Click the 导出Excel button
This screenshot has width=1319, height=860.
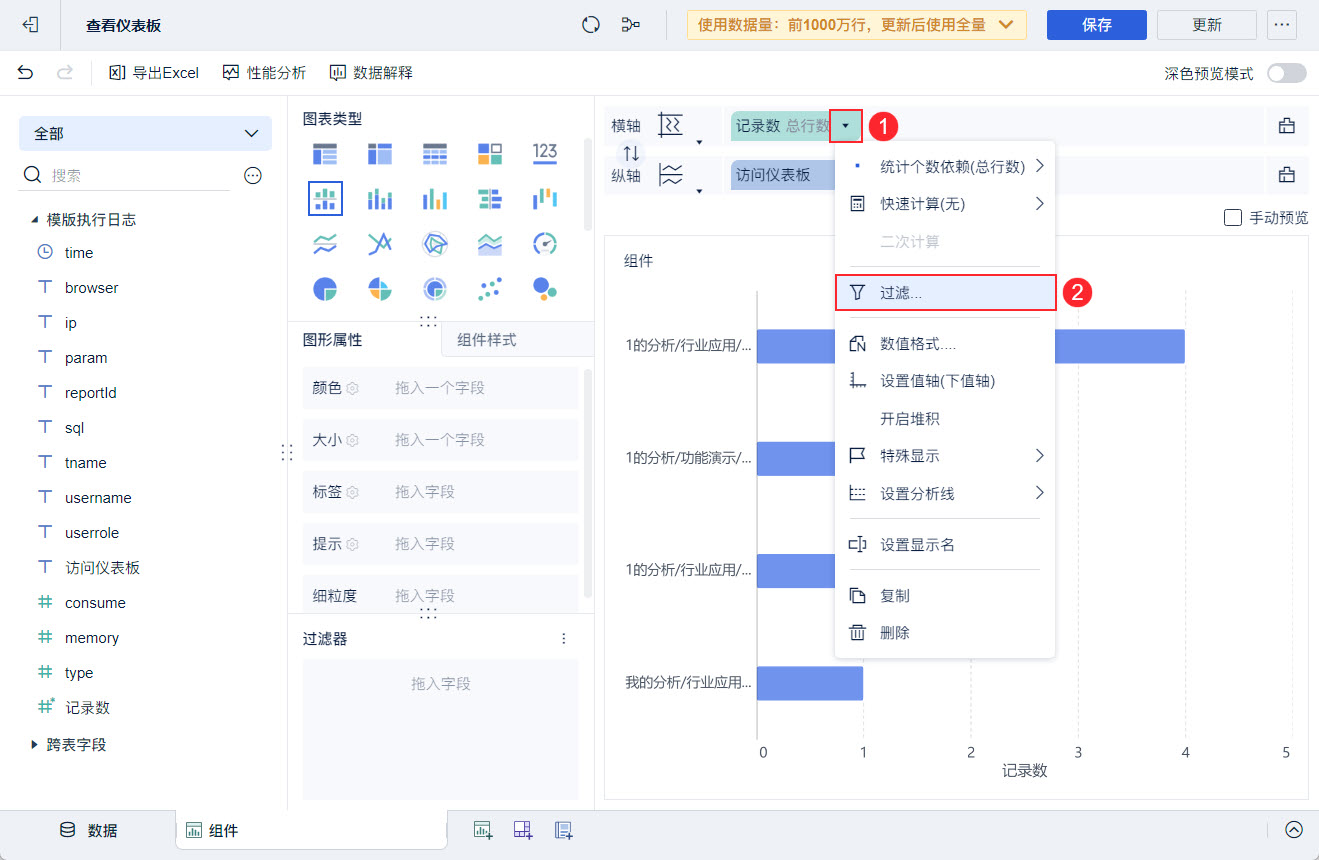click(x=154, y=73)
